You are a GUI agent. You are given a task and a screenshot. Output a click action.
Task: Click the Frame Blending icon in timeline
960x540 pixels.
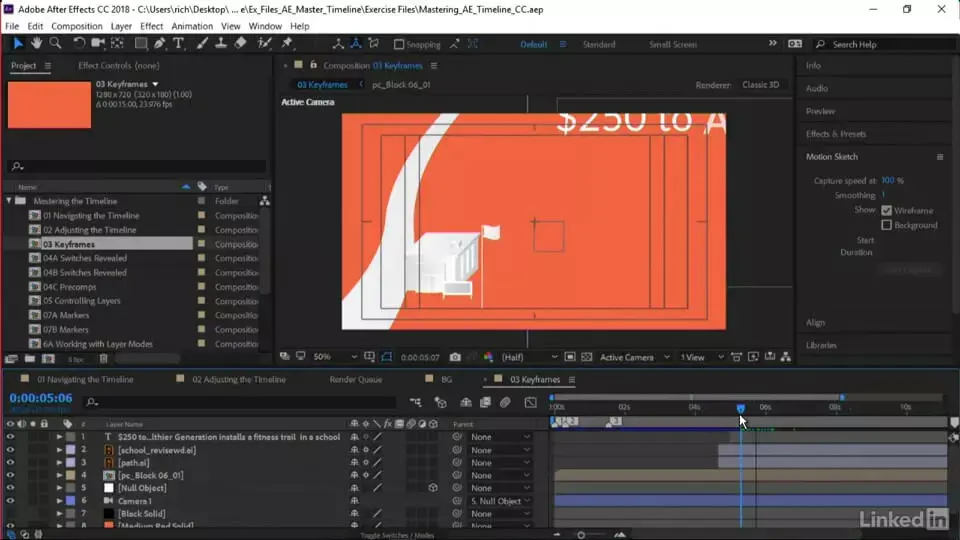tap(486, 402)
